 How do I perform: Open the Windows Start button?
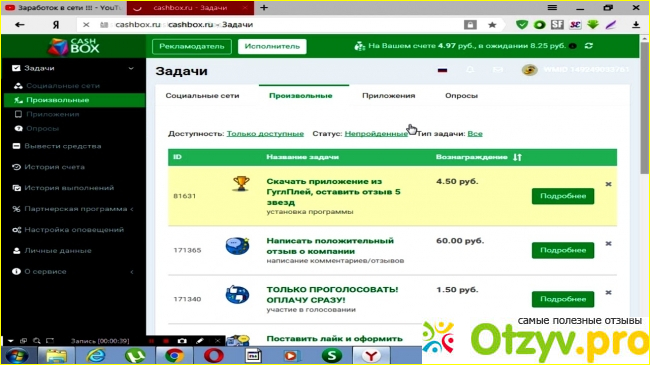17,355
